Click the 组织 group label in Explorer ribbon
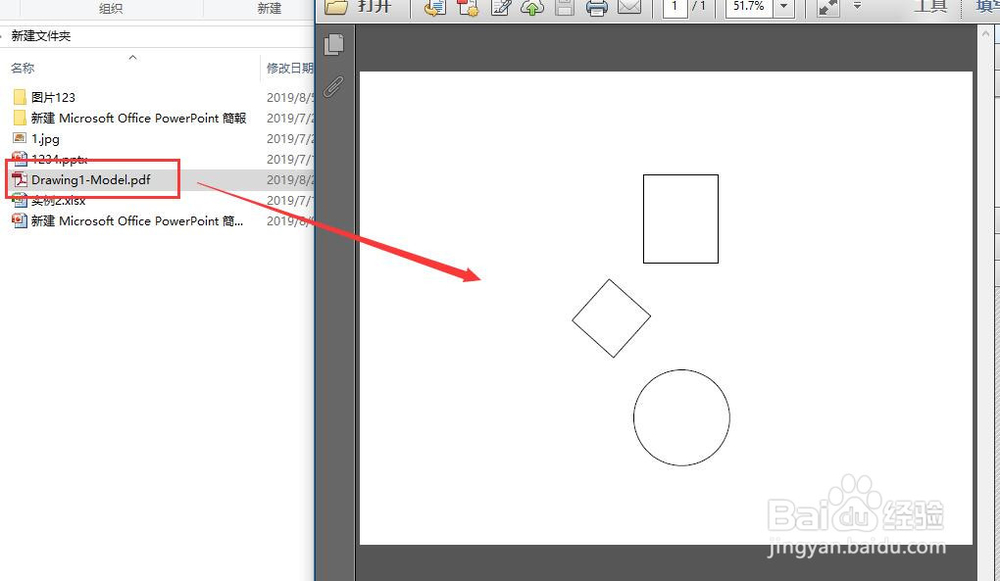 [x=111, y=8]
